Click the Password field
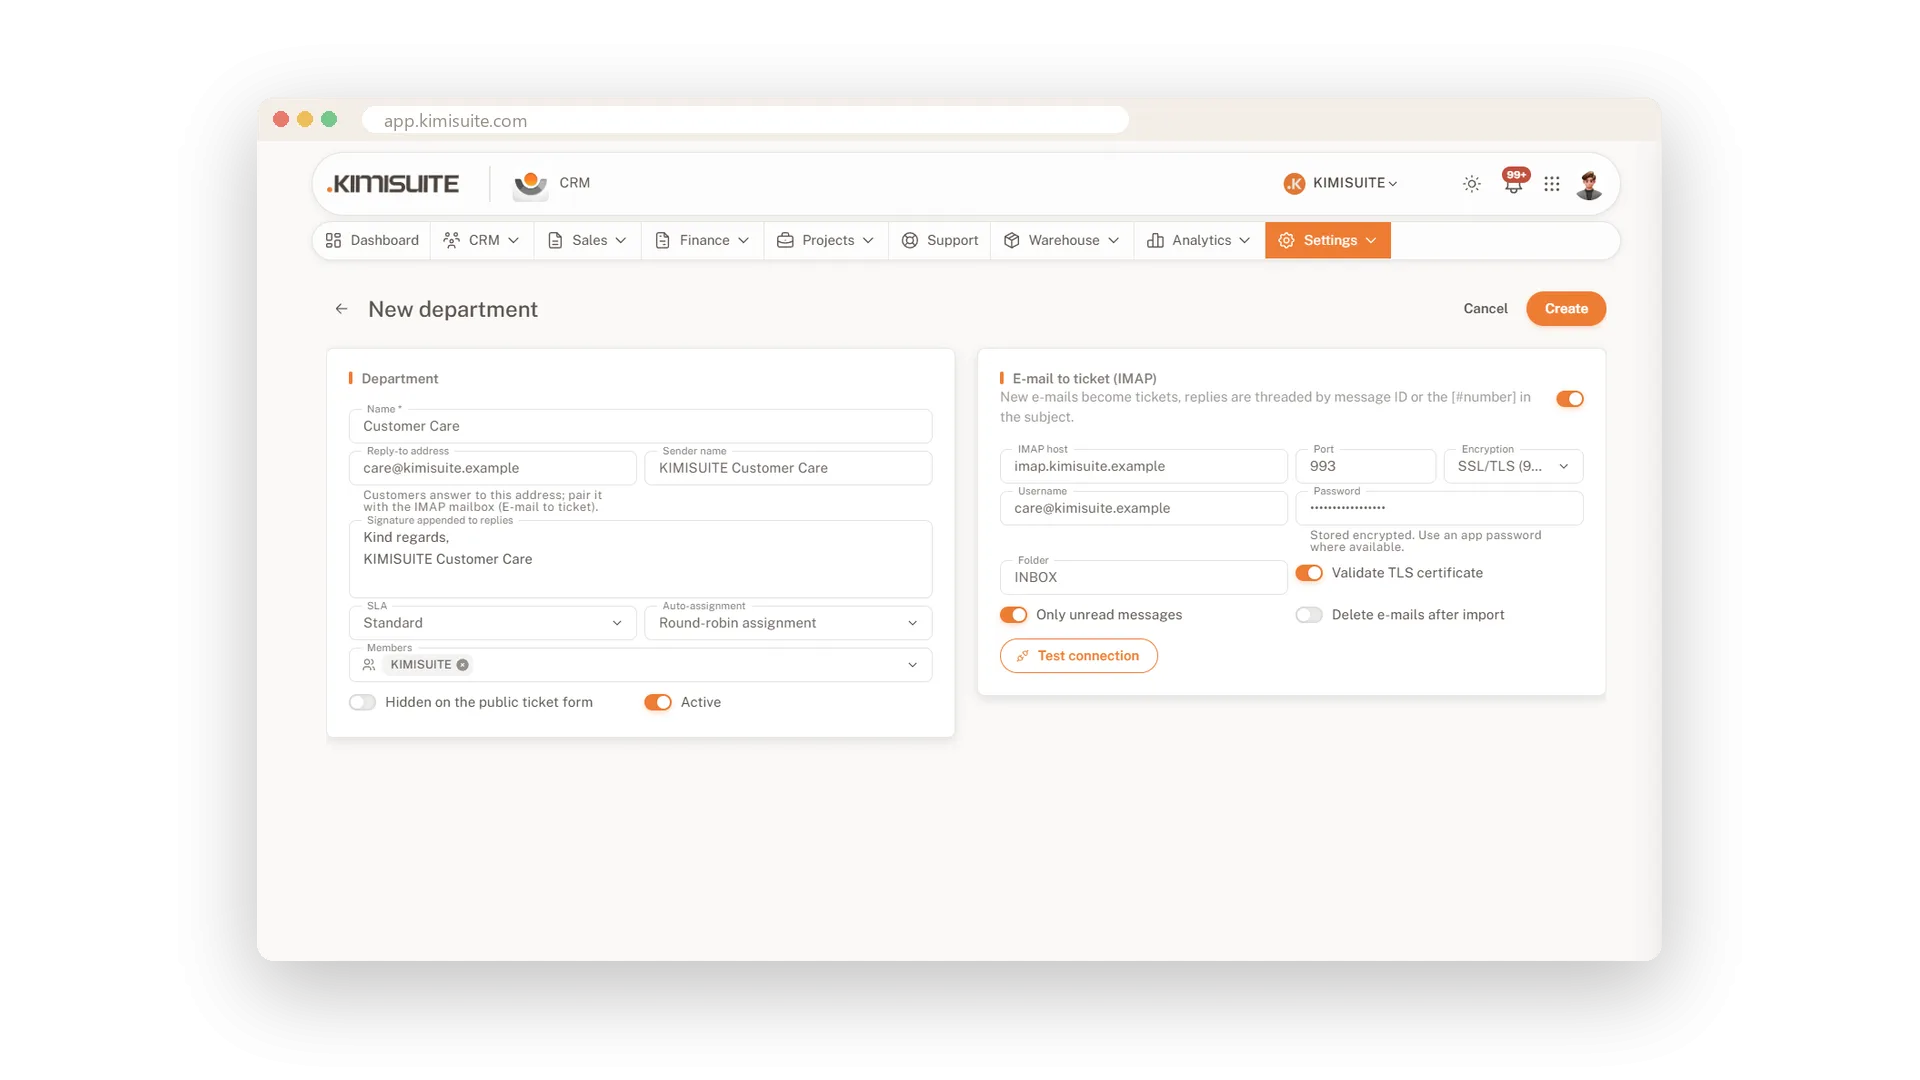 coord(1439,508)
